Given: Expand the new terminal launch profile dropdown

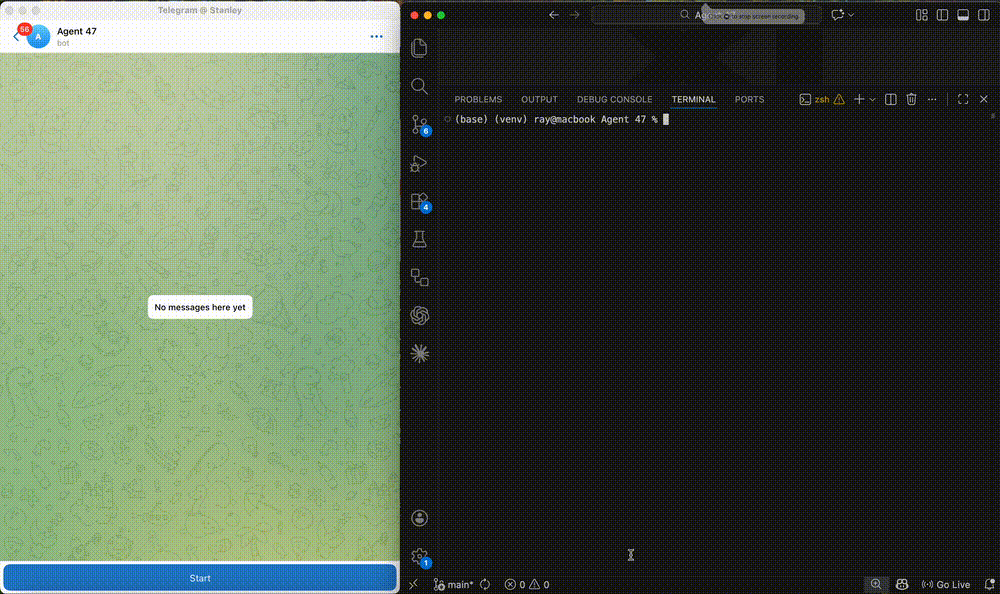Looking at the screenshot, I should (873, 99).
